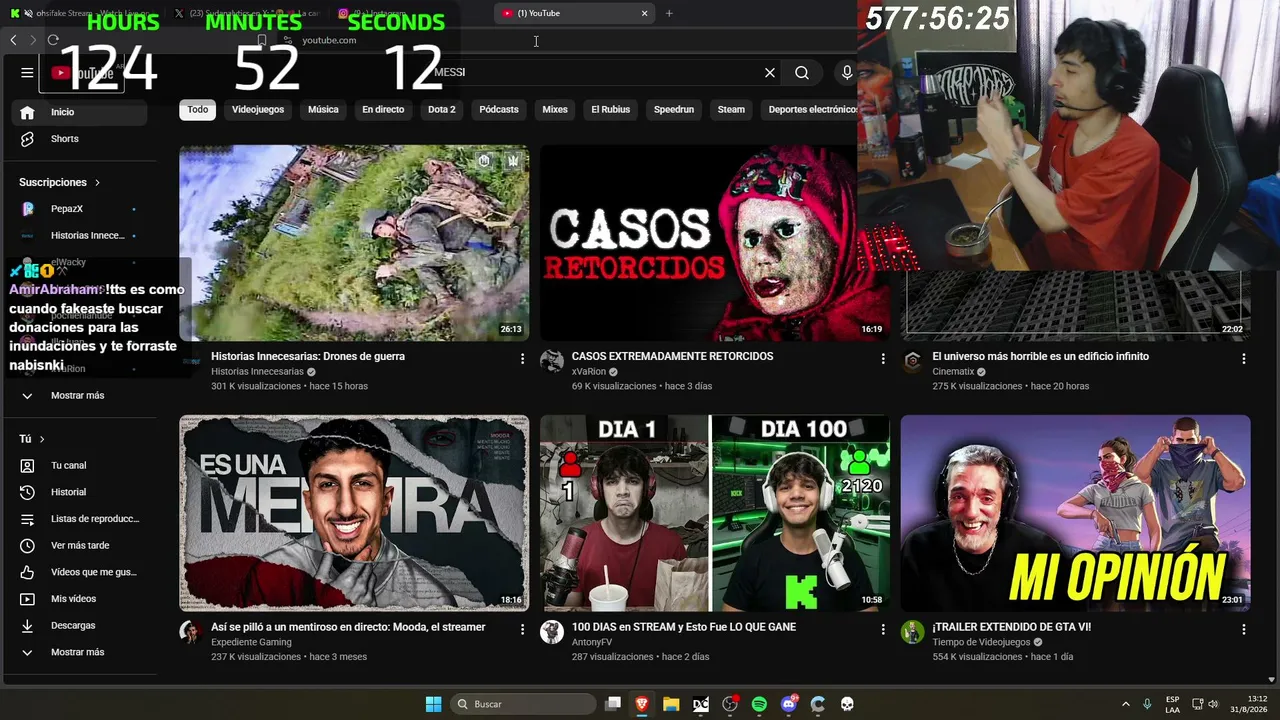Open xVaRion channel avatar
The width and height of the screenshot is (1280, 720).
(x=552, y=361)
